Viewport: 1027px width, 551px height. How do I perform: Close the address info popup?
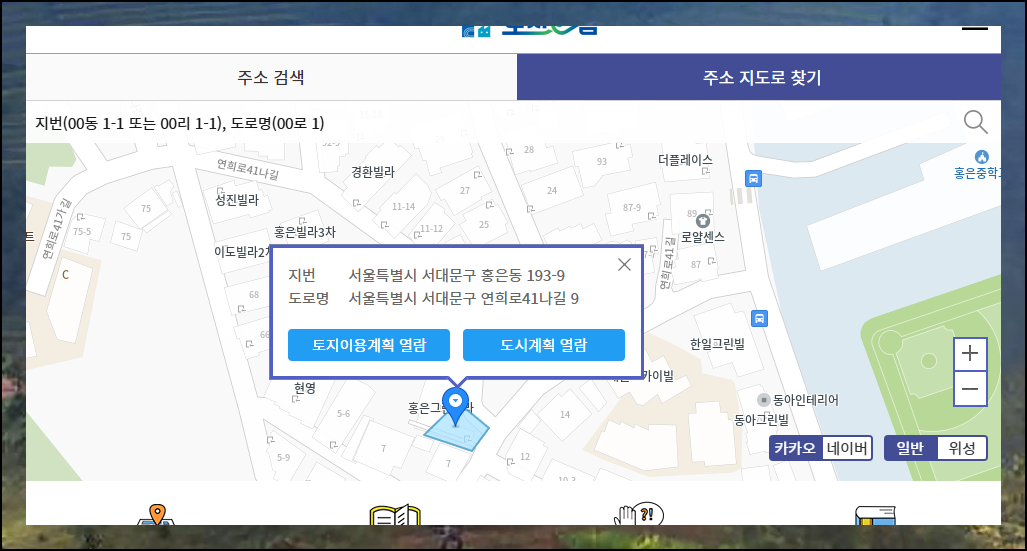(624, 264)
